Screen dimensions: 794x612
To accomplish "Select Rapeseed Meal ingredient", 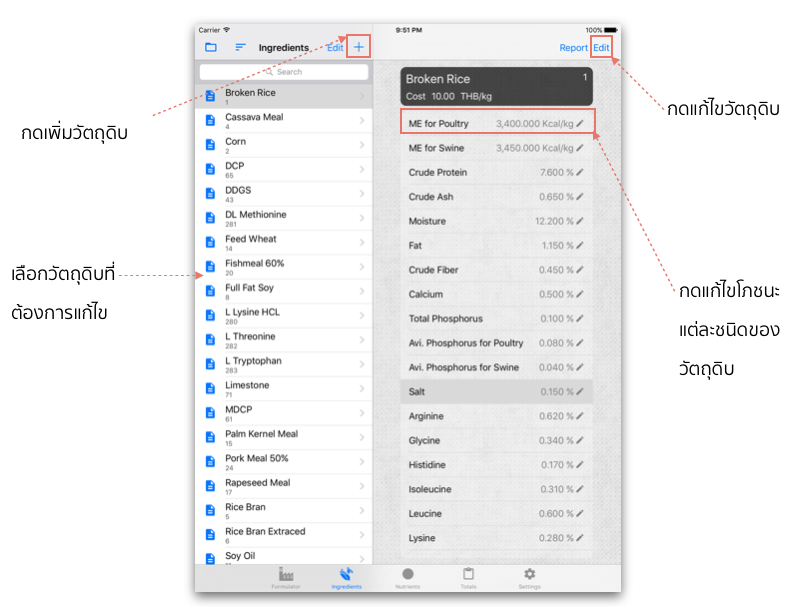I will 284,485.
